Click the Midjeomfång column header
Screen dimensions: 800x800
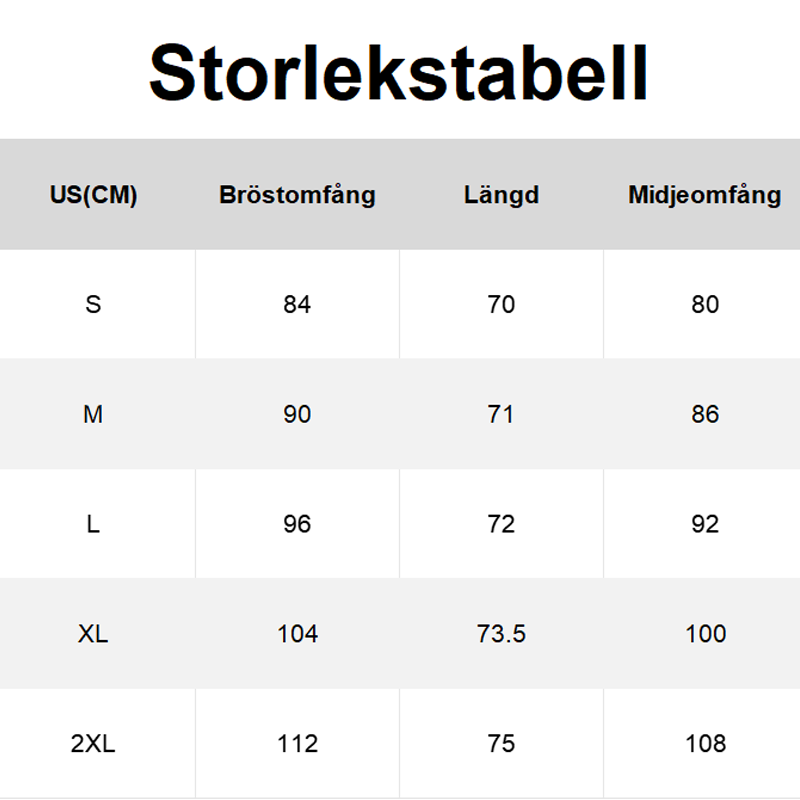[x=704, y=195]
